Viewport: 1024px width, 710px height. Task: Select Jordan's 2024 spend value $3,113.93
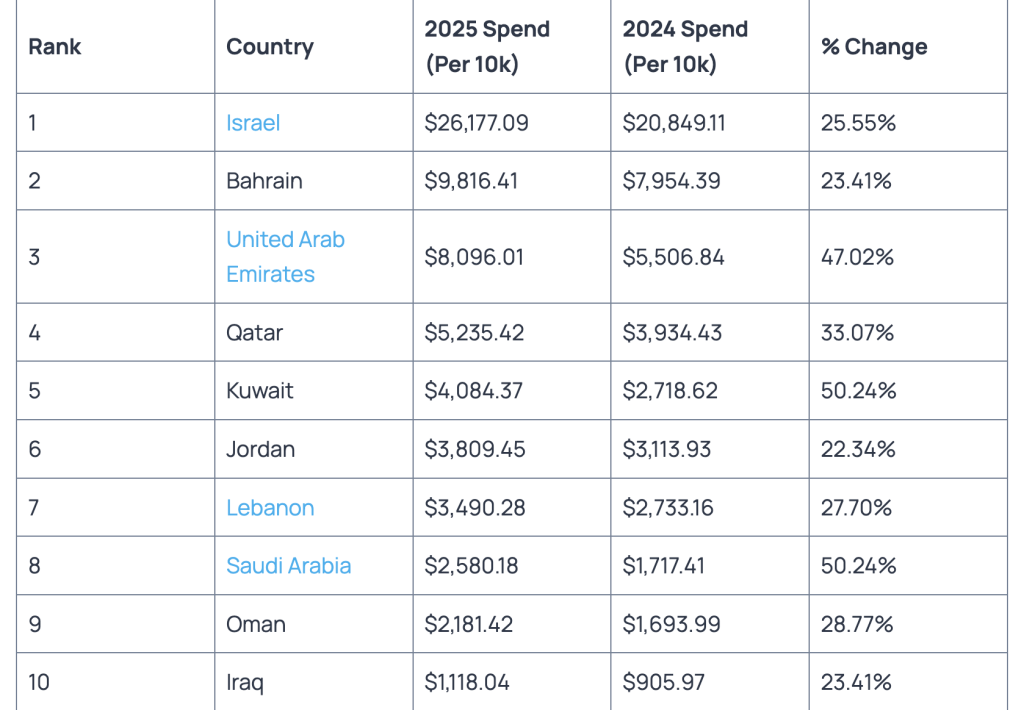coord(667,449)
